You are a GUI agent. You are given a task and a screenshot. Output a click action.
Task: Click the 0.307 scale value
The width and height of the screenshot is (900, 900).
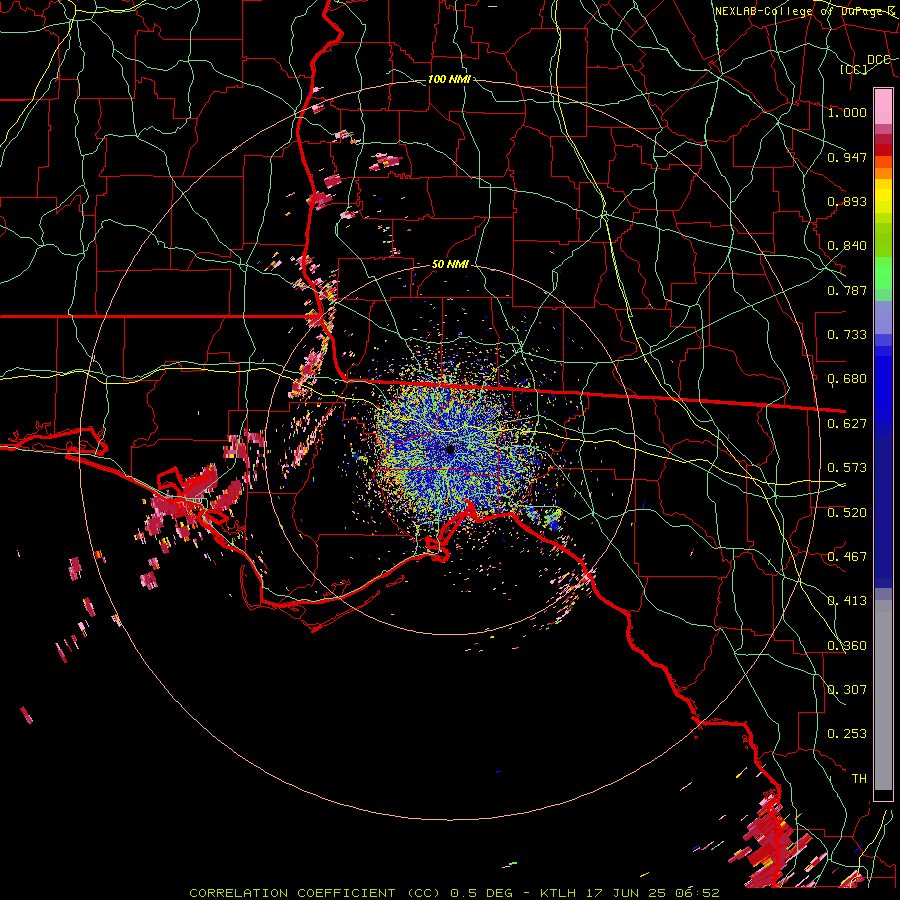(x=847, y=690)
